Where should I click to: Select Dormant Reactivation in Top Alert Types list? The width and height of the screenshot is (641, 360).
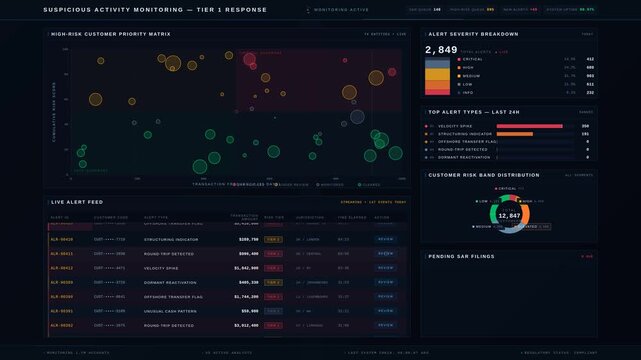coord(464,157)
